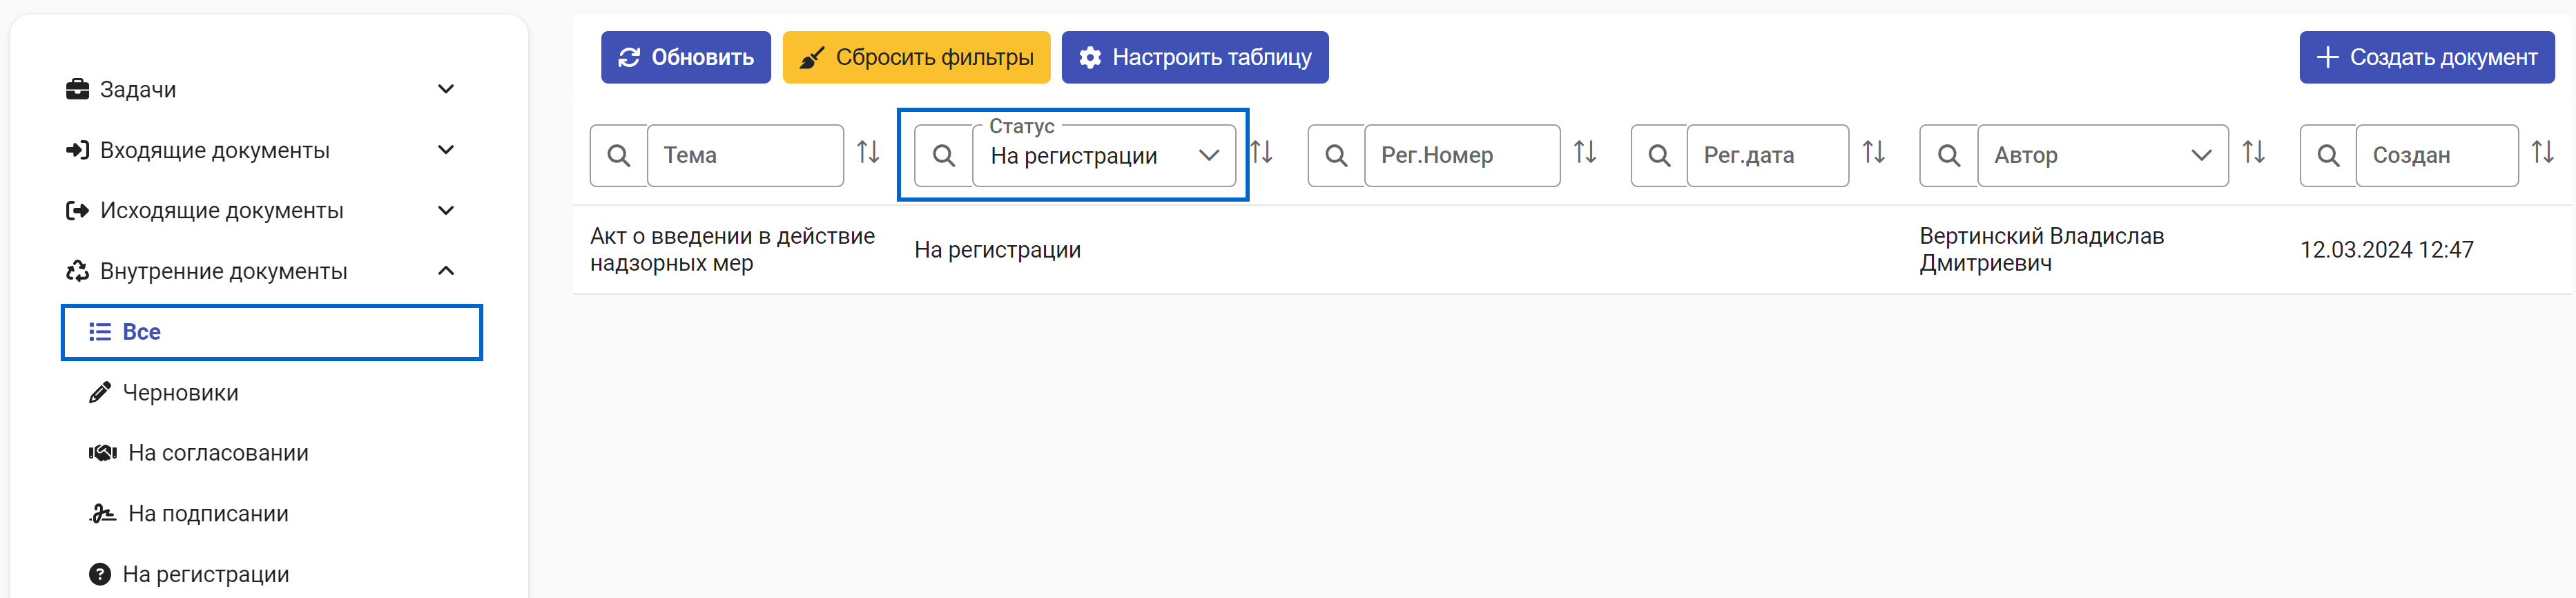
Task: Sort table by Тема column
Action: coord(868,152)
